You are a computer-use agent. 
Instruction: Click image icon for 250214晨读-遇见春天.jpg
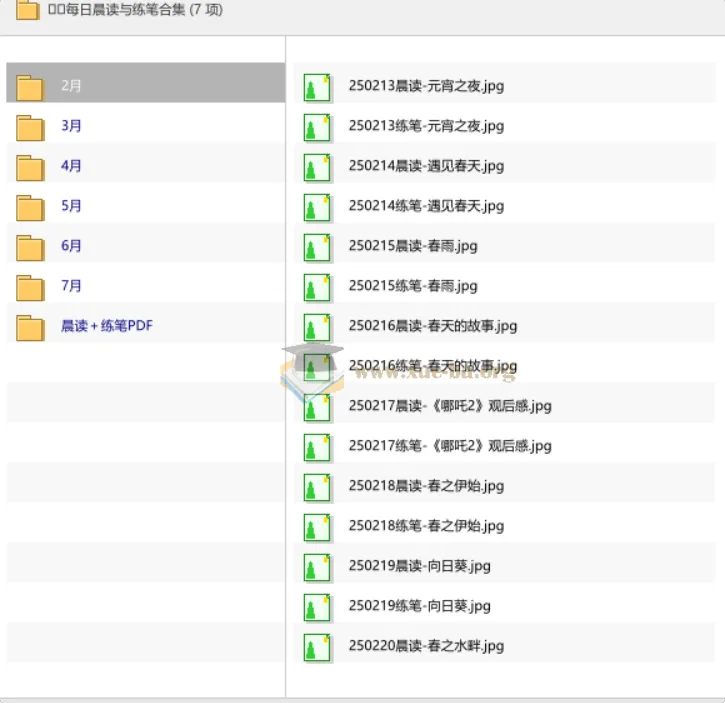(317, 167)
